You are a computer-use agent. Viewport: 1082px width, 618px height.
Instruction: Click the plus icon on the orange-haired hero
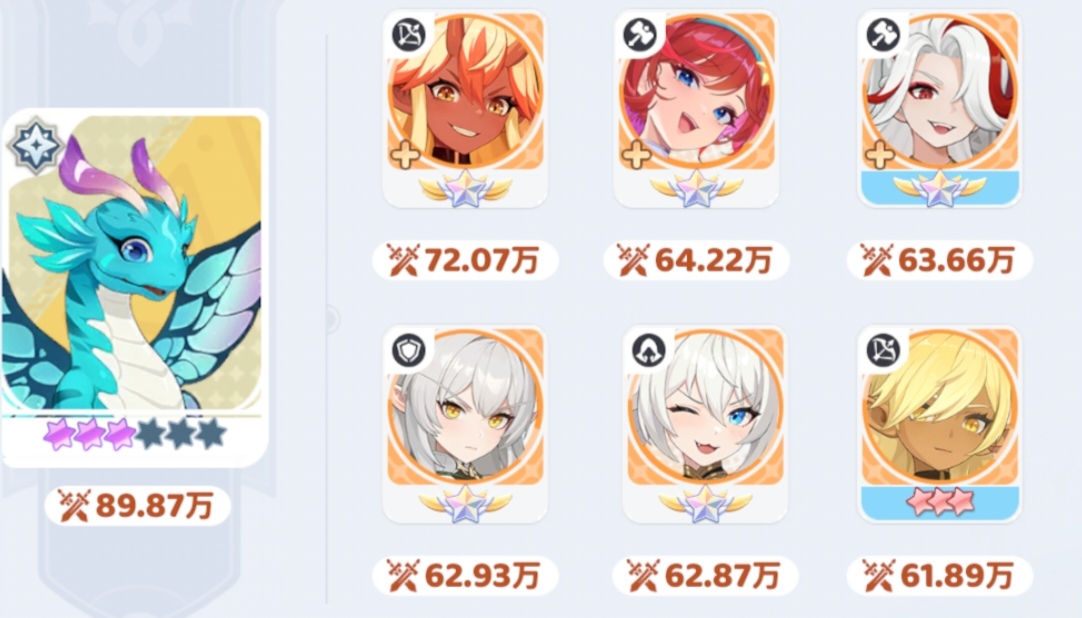(405, 155)
